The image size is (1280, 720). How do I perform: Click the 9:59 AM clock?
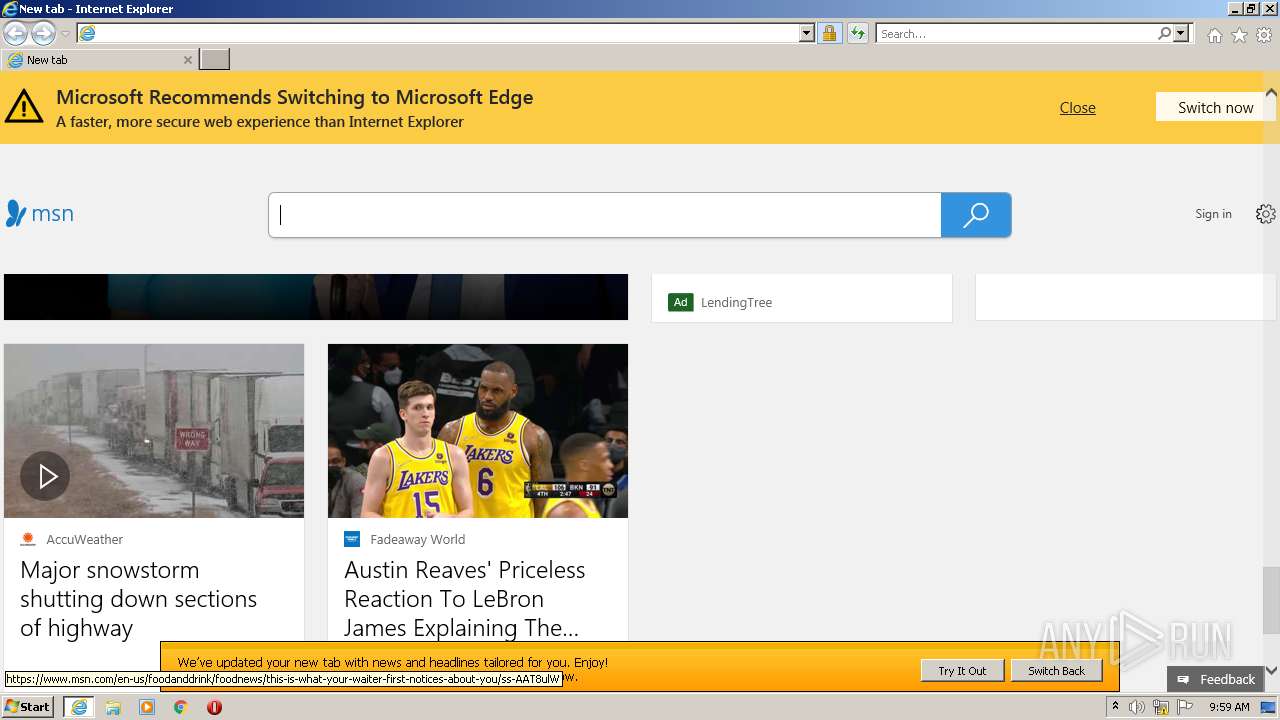point(1229,707)
